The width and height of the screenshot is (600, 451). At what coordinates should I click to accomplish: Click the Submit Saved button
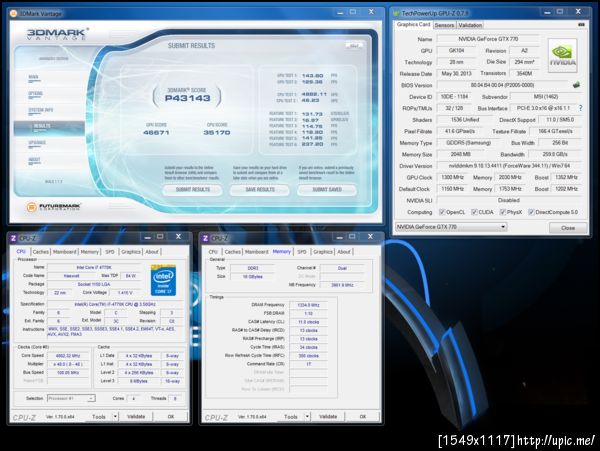pos(327,190)
